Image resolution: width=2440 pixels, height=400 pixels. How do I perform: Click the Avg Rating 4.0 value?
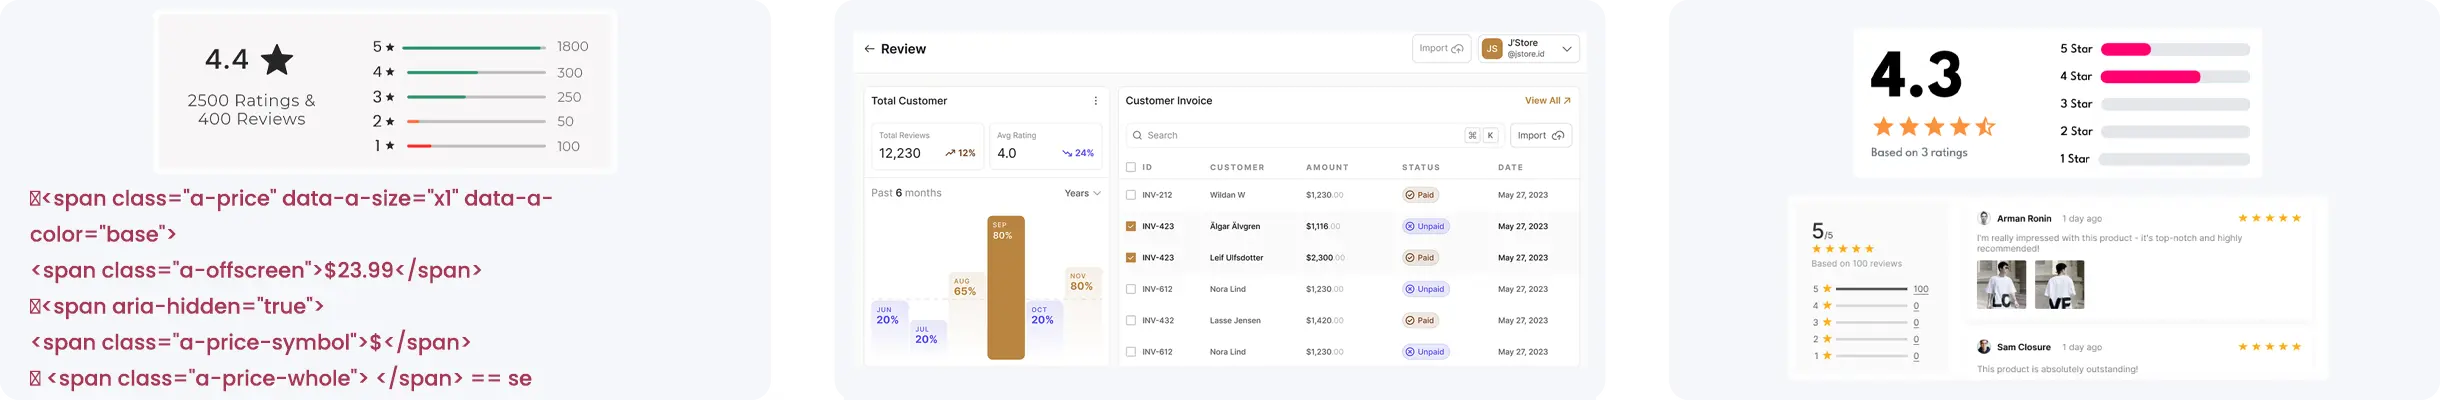pyautogui.click(x=1007, y=153)
